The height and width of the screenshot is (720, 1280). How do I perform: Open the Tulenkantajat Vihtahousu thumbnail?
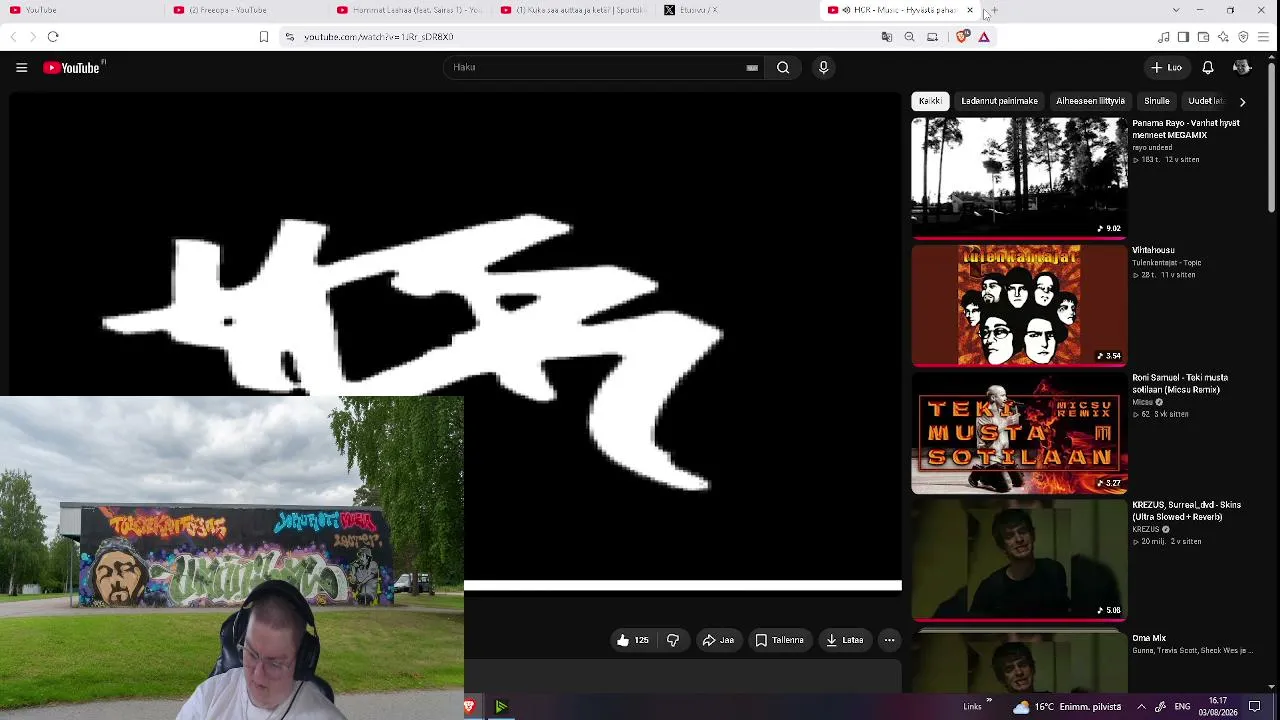pos(1019,305)
